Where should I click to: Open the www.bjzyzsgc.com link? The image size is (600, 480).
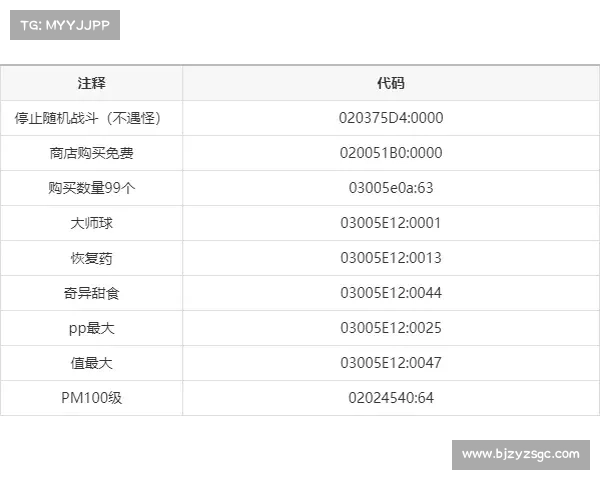click(x=520, y=455)
